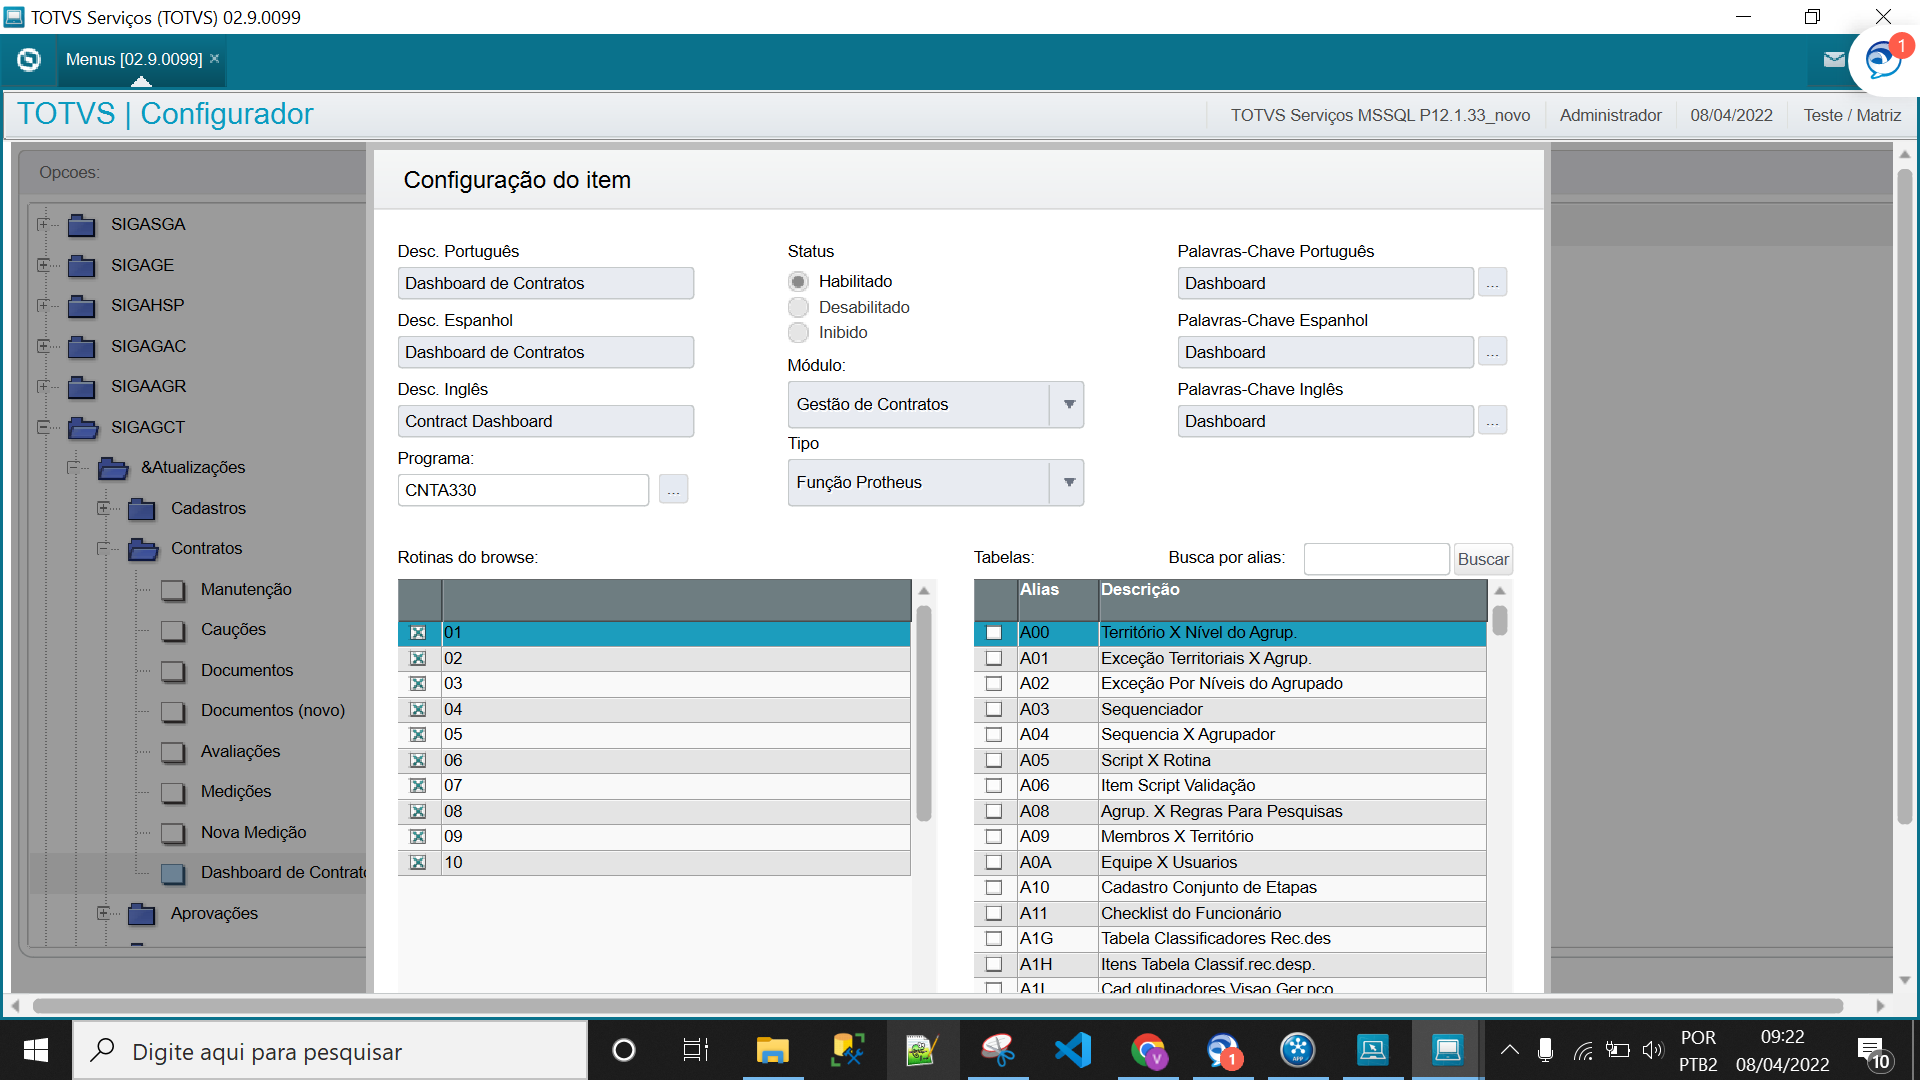Open the chat assistant bubble with notification
The width and height of the screenshot is (1920, 1080).
point(1884,60)
